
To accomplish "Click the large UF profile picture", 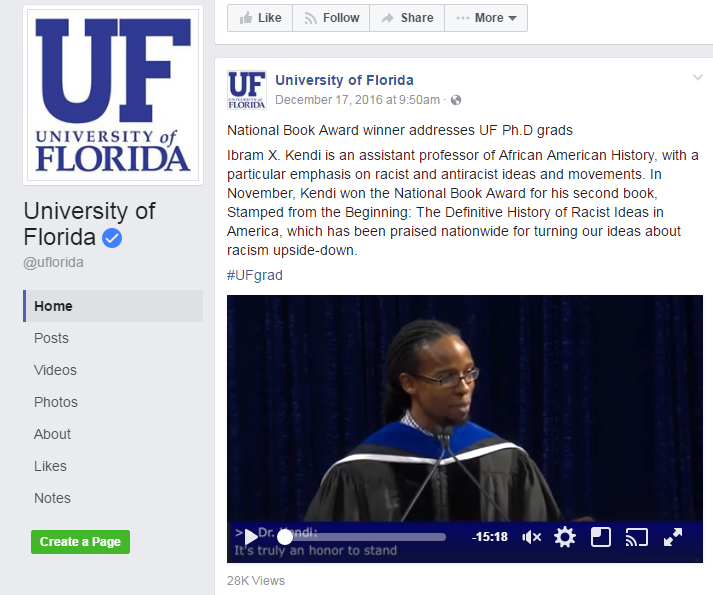I will 113,95.
